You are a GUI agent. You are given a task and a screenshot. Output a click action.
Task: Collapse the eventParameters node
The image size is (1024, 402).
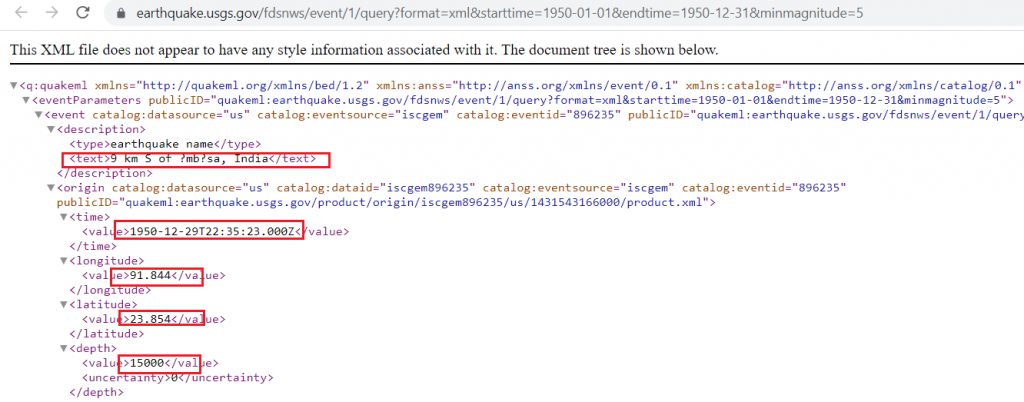(x=26, y=100)
